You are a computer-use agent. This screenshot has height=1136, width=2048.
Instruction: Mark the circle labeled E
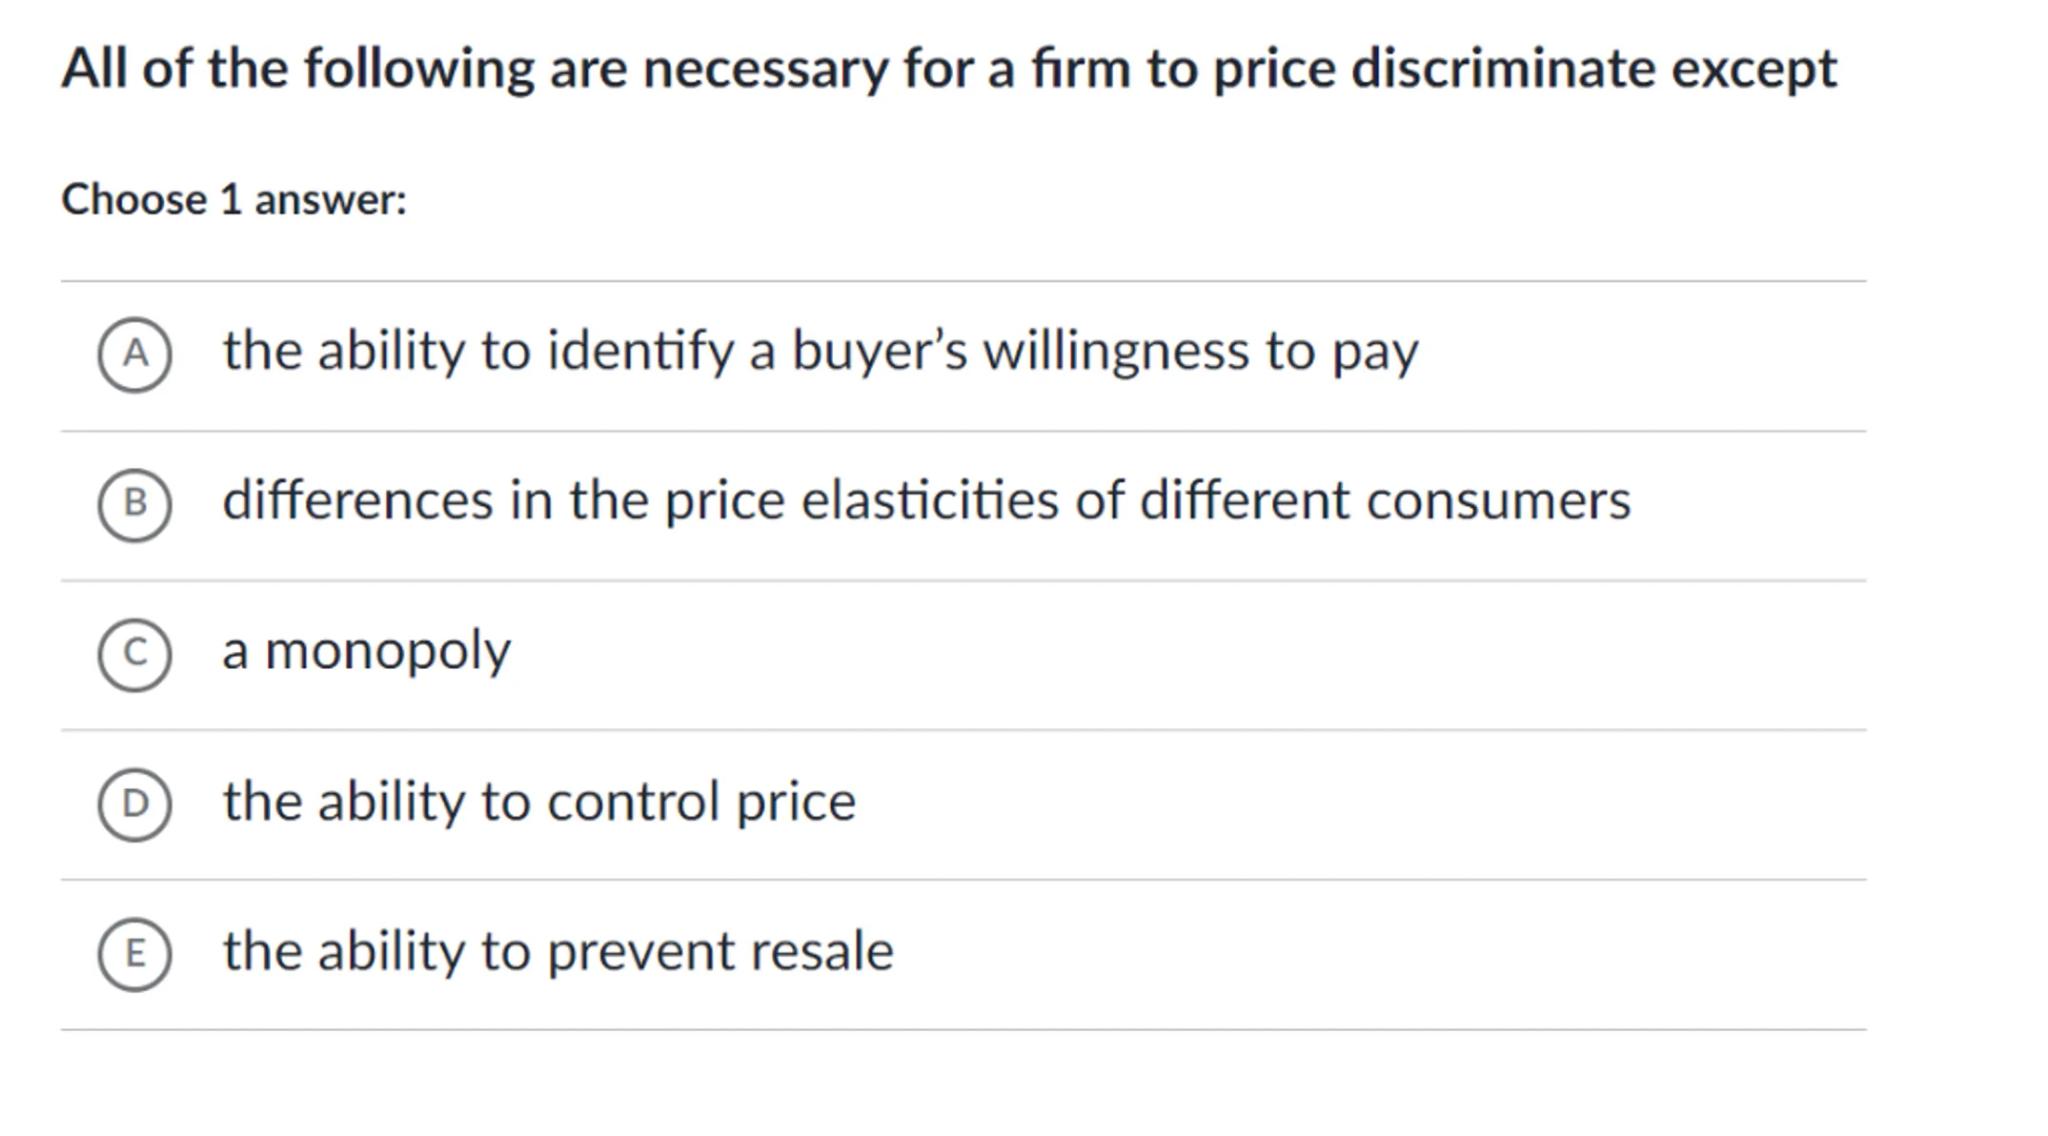click(x=135, y=954)
